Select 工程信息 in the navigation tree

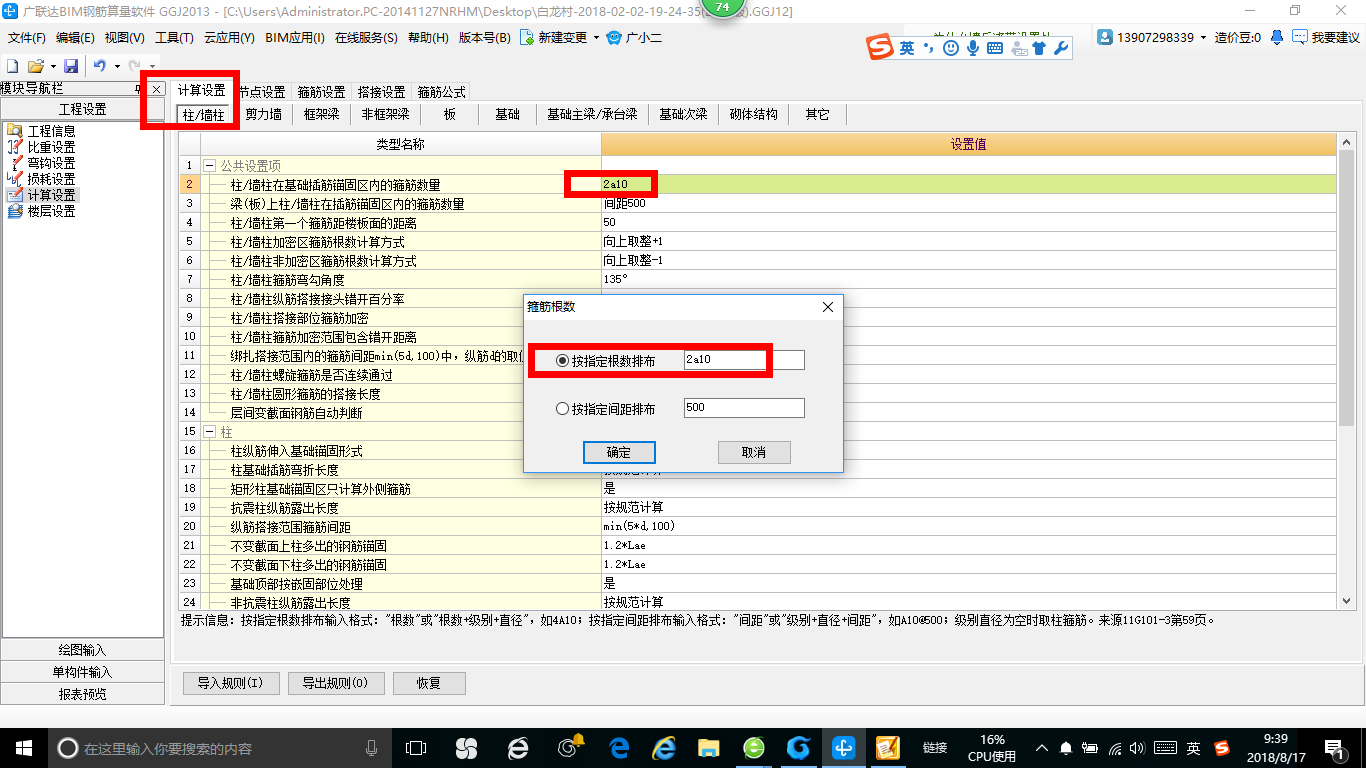tap(51, 131)
